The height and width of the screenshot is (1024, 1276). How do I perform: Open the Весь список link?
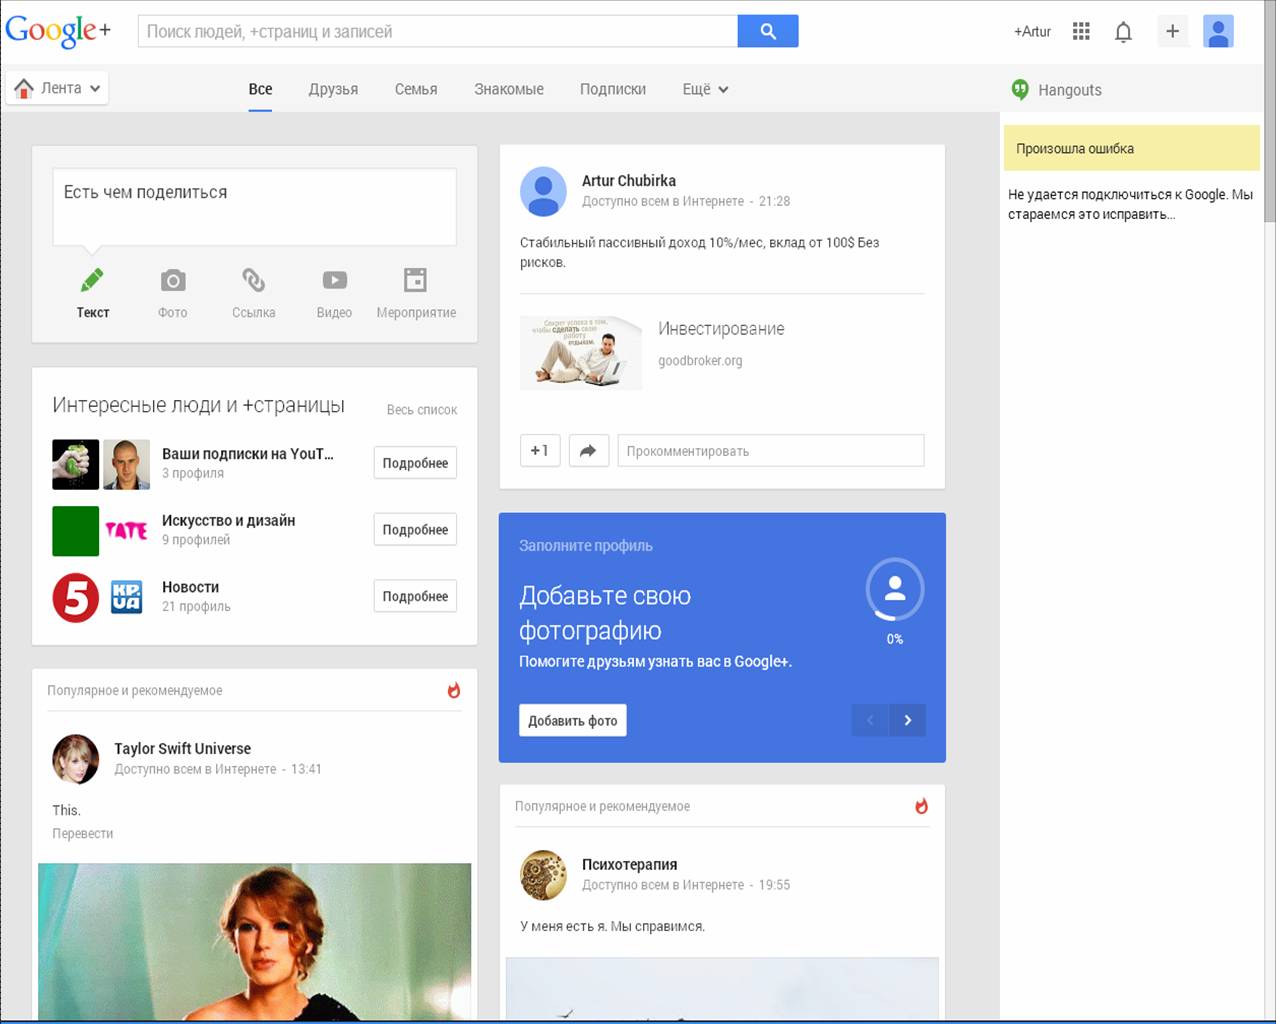pos(421,410)
